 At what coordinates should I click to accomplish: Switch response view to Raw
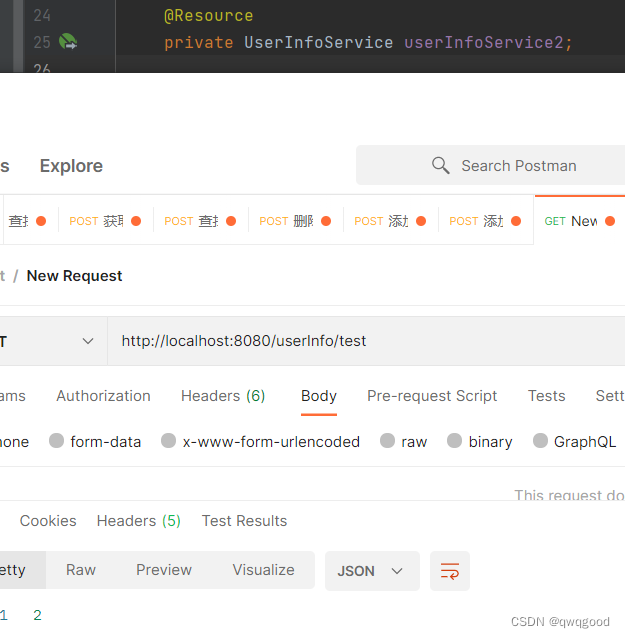[x=81, y=570]
